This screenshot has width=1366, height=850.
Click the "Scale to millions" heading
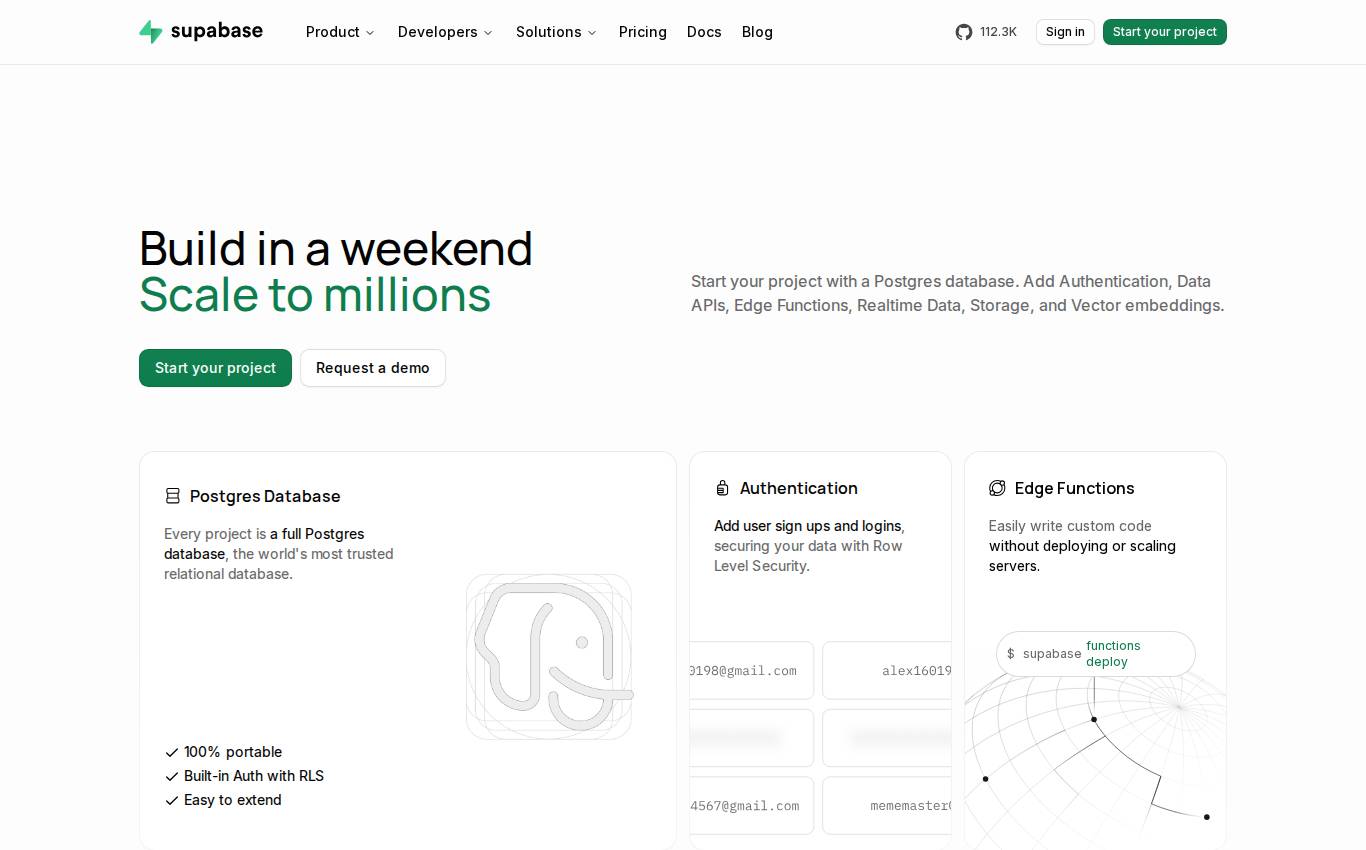(x=315, y=295)
